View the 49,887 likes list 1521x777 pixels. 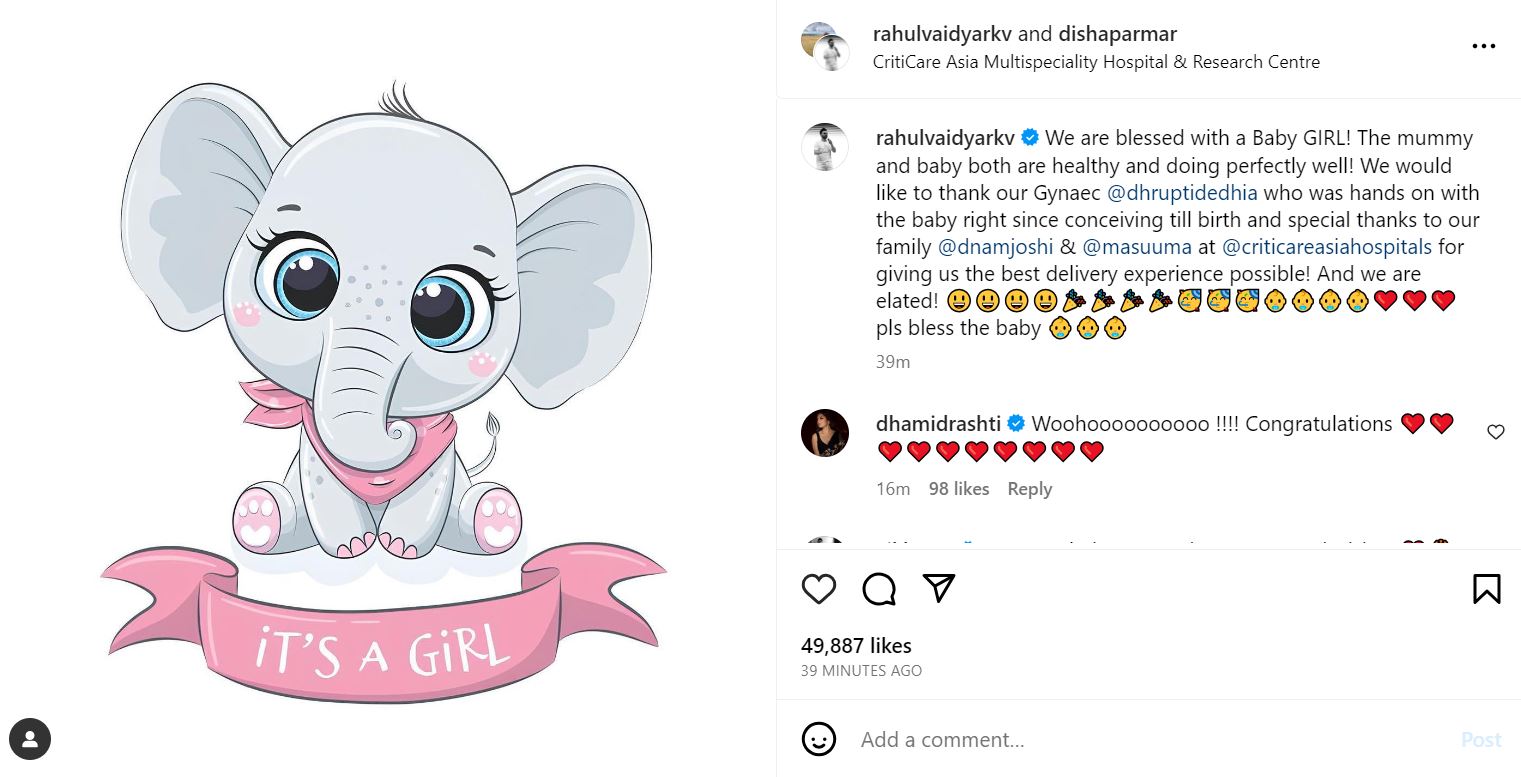pos(856,646)
